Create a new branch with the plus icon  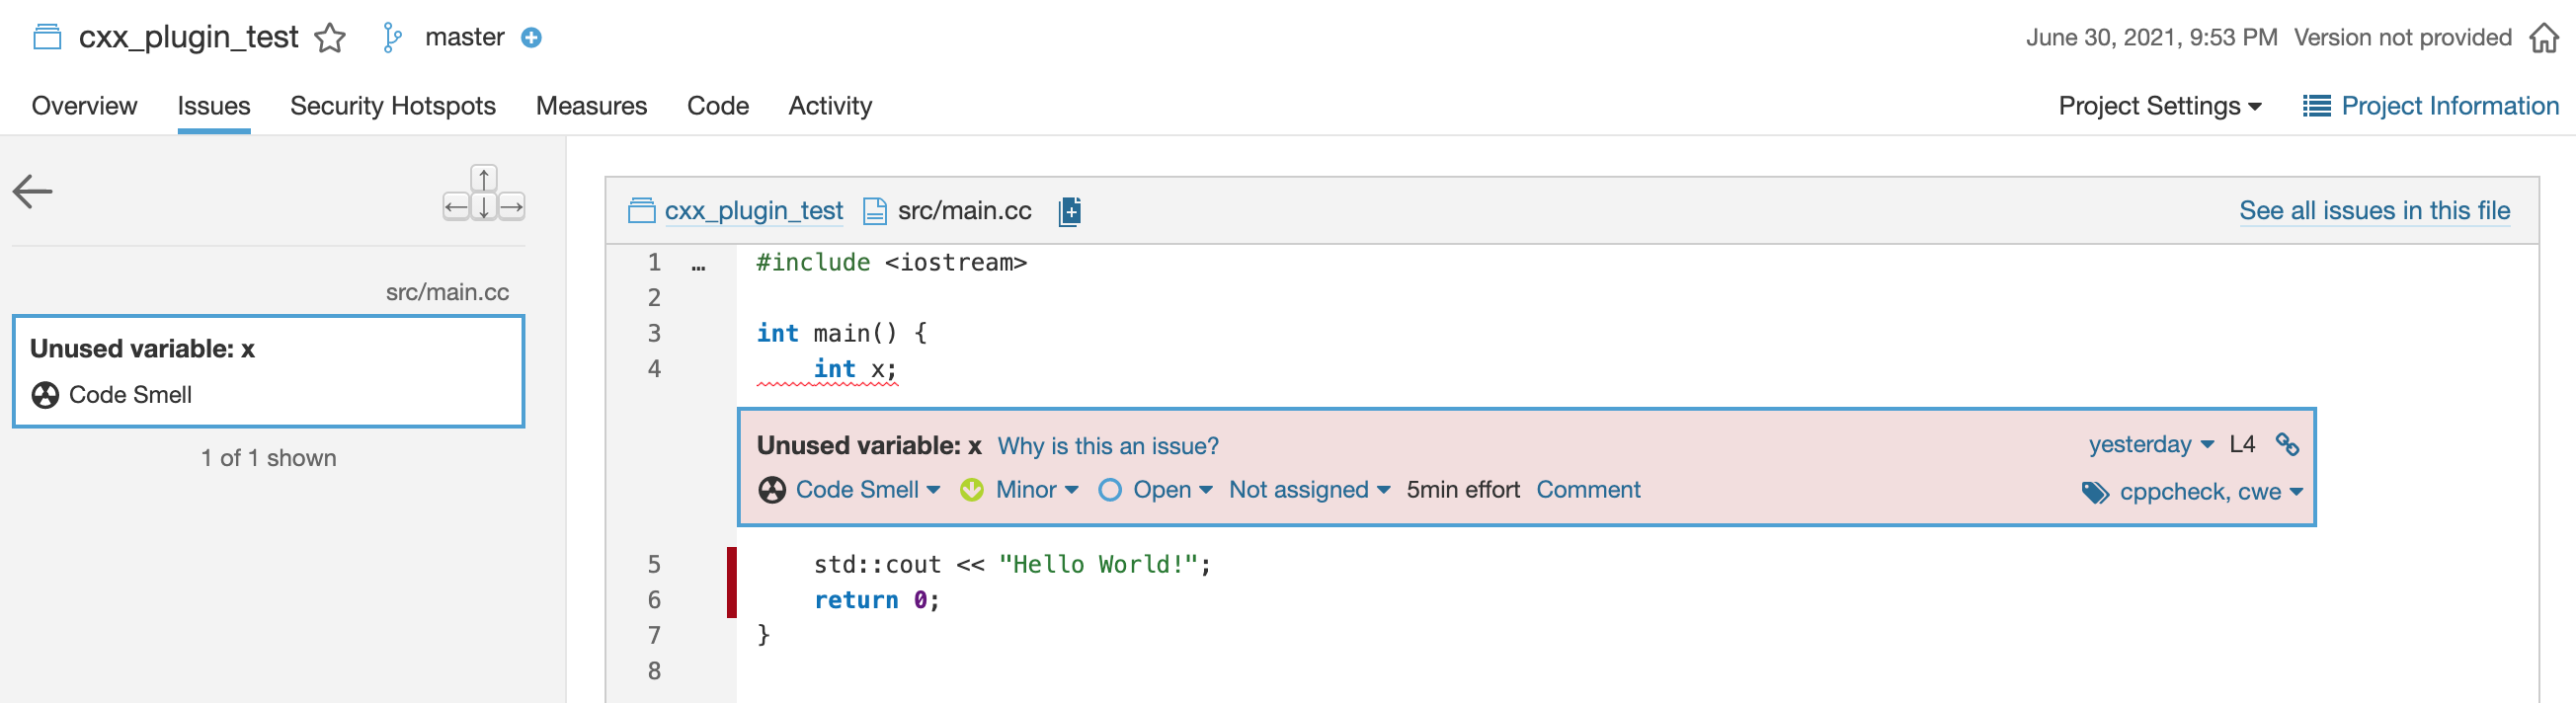(533, 37)
